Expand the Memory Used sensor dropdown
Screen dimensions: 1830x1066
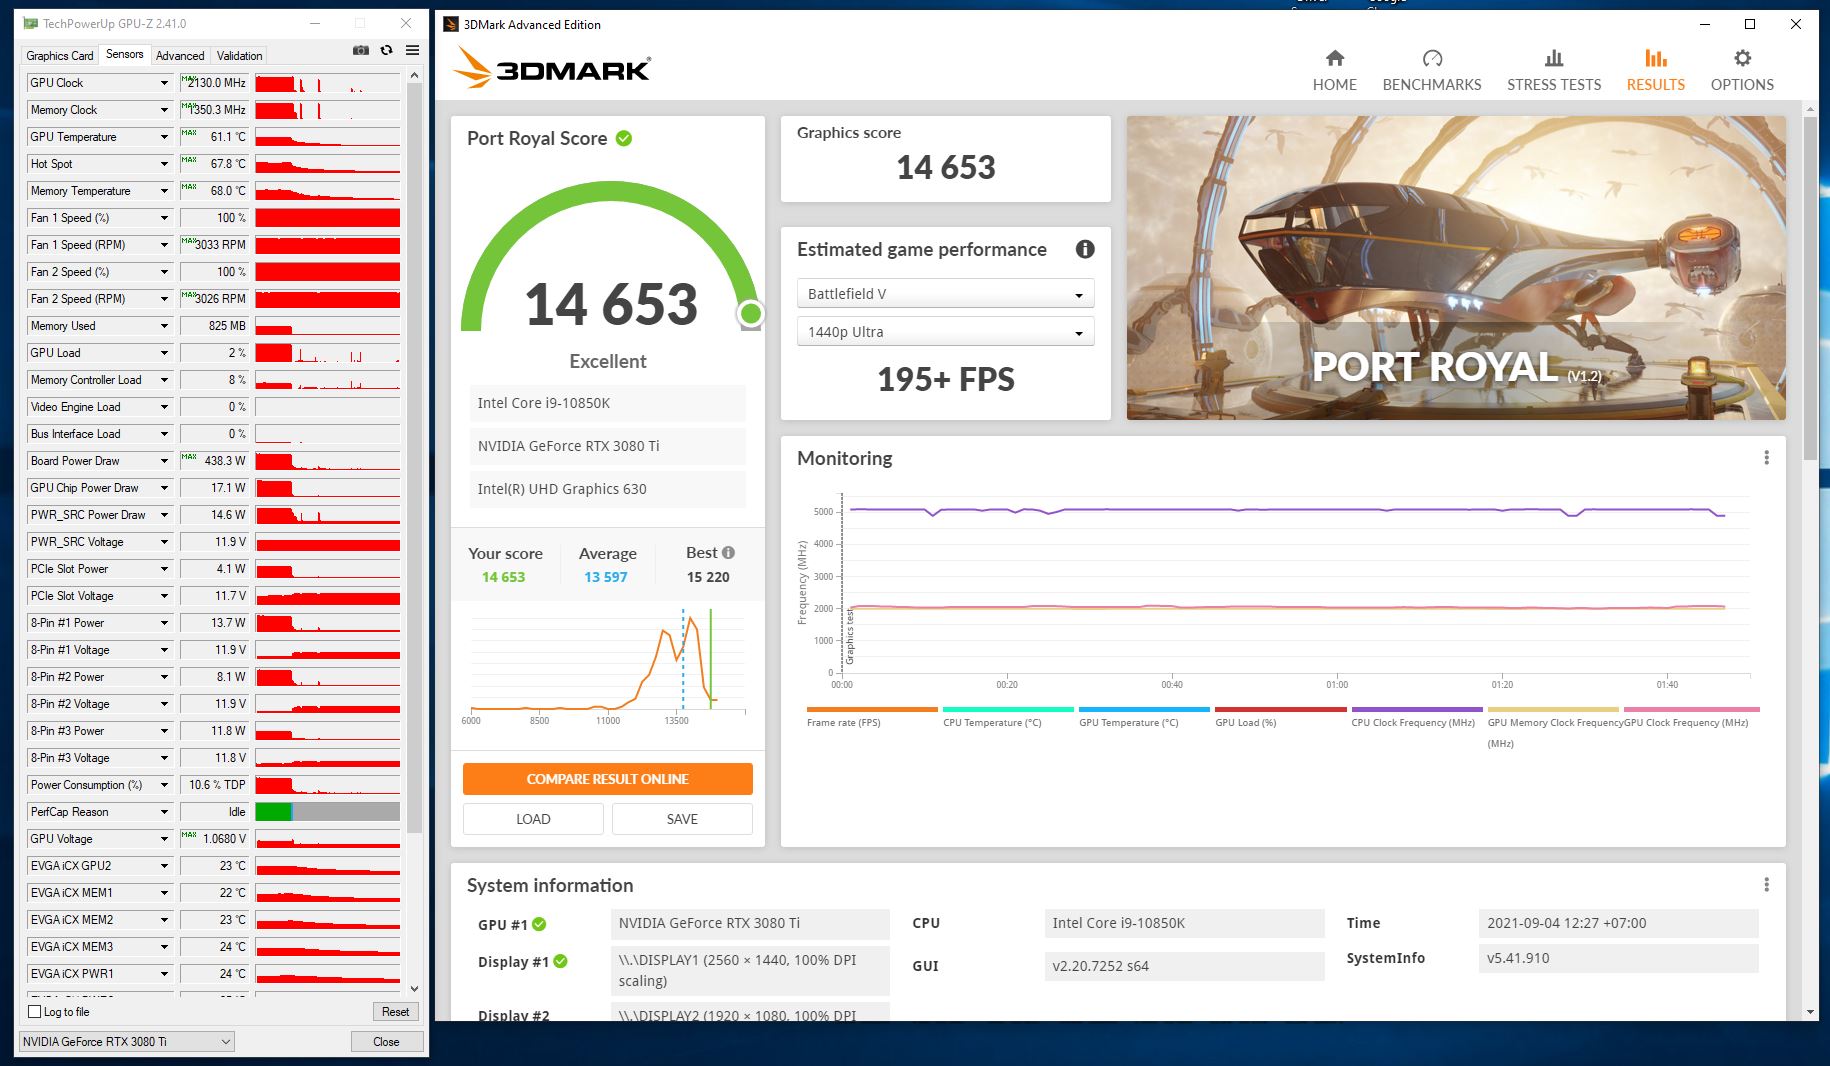pos(165,326)
